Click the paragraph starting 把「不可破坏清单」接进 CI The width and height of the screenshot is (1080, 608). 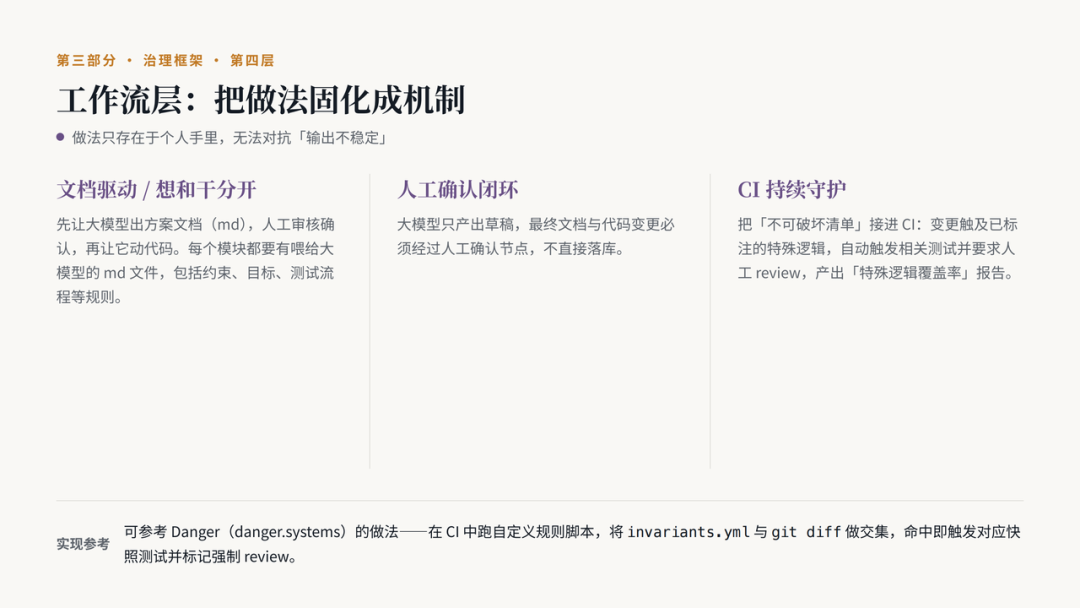point(878,249)
